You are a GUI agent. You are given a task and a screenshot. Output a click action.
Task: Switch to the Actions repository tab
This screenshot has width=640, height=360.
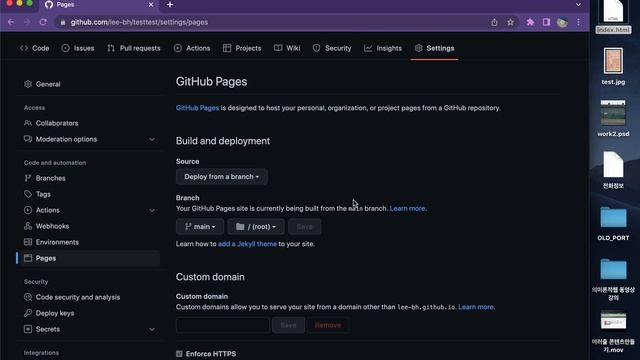click(192, 48)
